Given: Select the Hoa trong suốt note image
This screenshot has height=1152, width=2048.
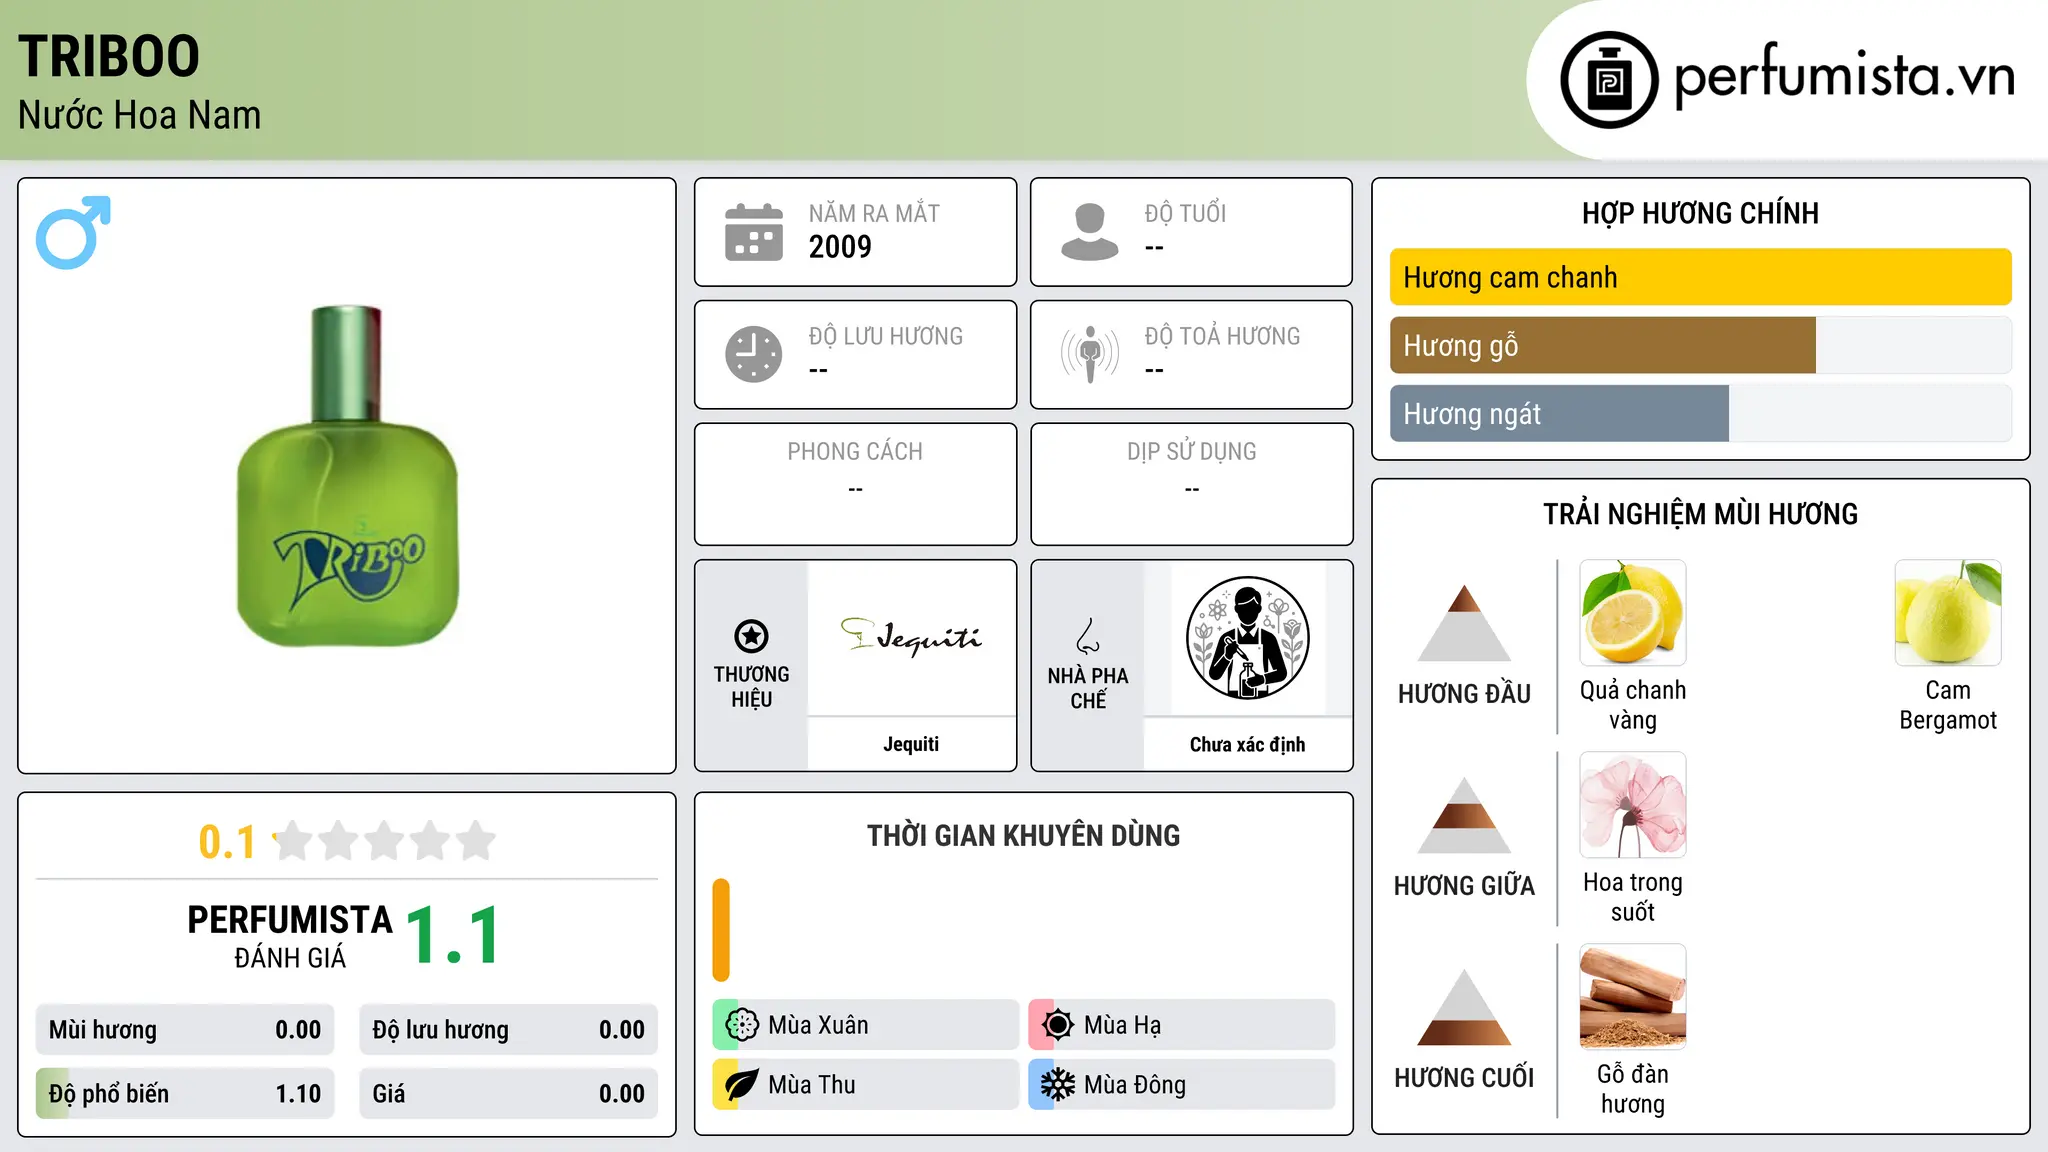Looking at the screenshot, I should tap(1633, 805).
